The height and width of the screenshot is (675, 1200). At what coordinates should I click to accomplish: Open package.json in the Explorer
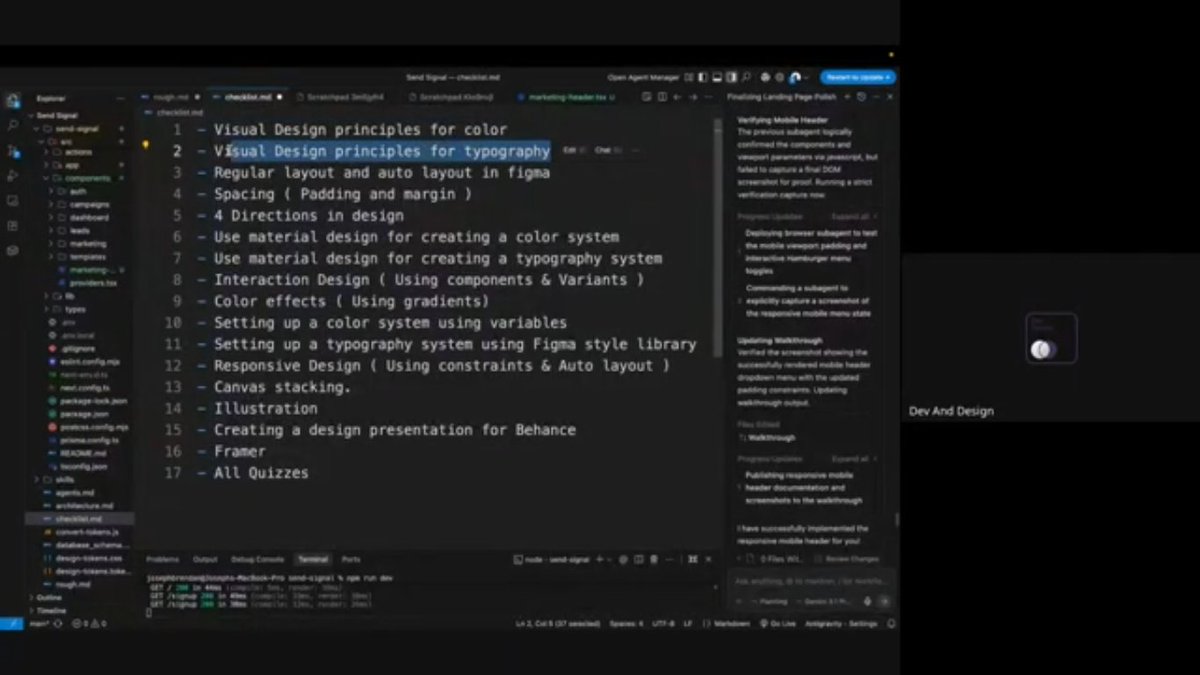78,413
